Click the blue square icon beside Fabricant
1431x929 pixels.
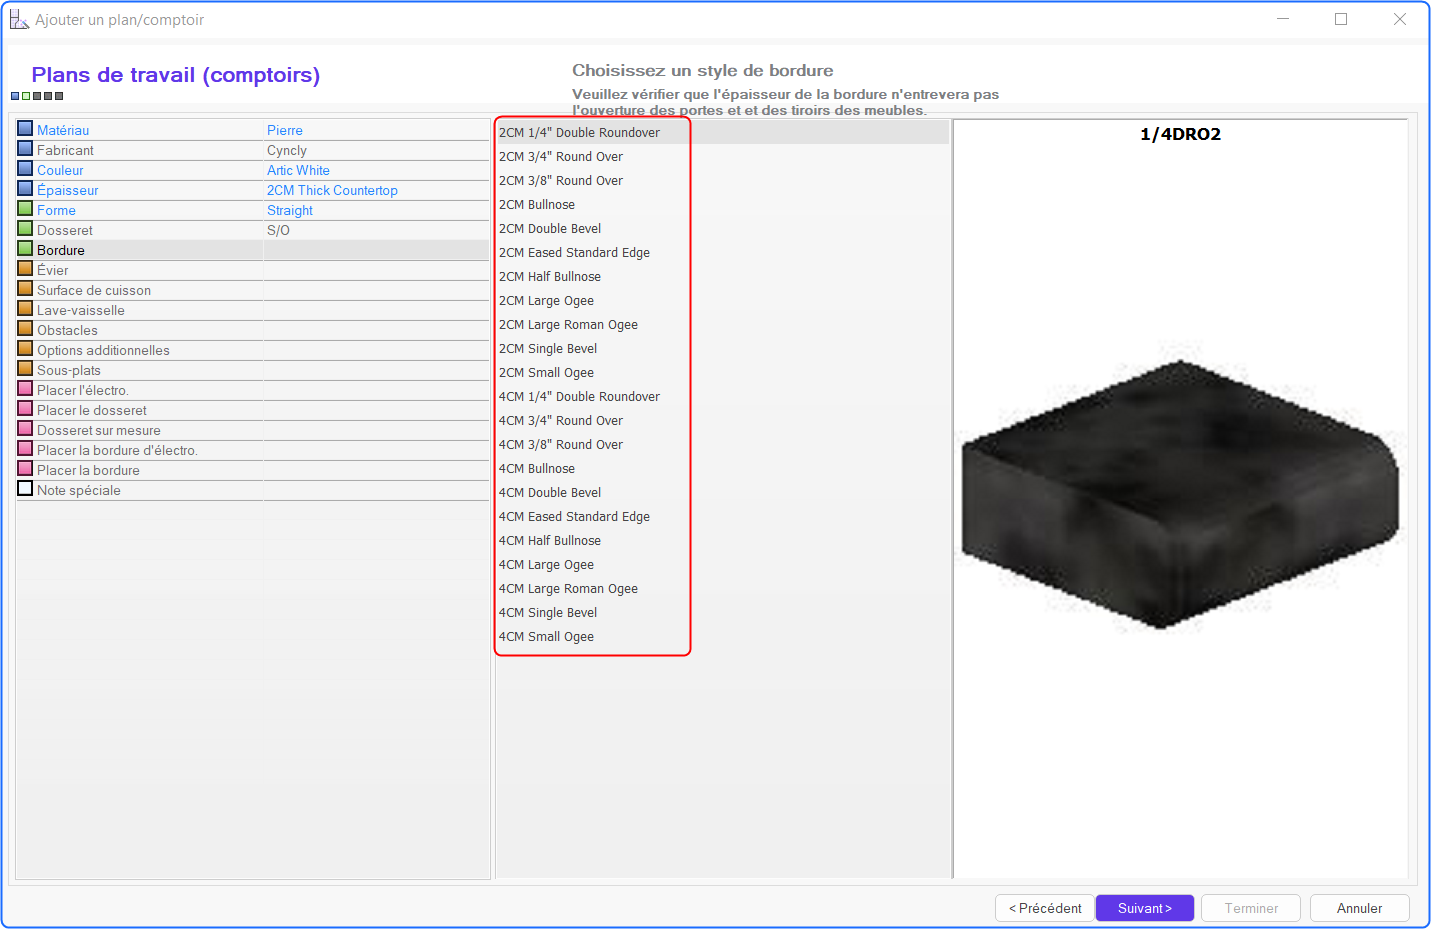[25, 149]
